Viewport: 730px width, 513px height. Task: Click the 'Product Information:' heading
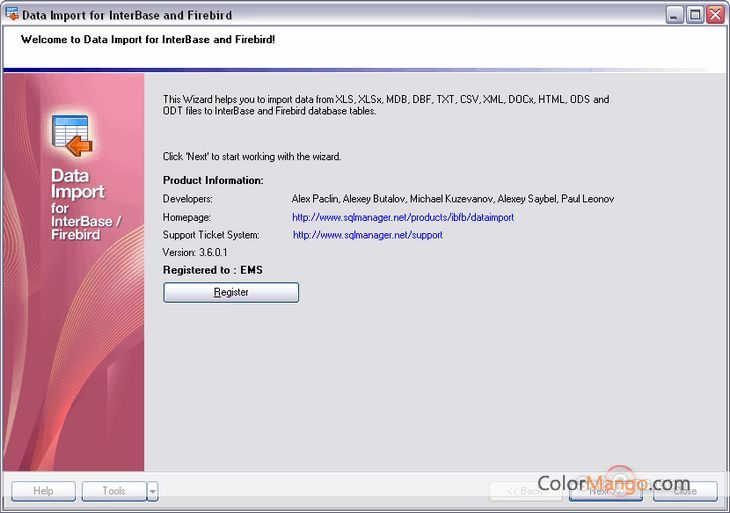click(x=213, y=181)
